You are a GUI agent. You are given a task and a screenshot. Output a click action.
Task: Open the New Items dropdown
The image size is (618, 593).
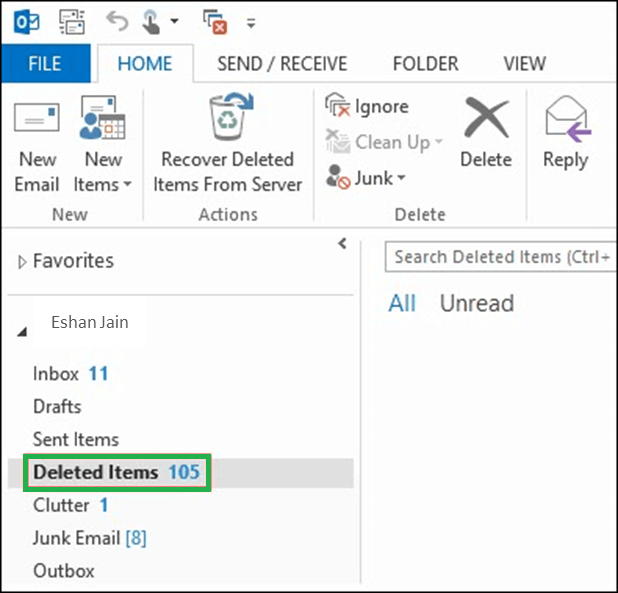point(102,145)
